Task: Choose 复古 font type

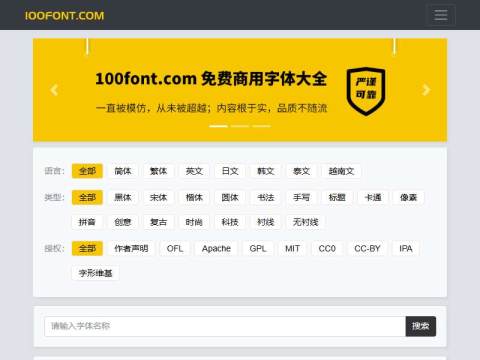Action: pos(158,222)
